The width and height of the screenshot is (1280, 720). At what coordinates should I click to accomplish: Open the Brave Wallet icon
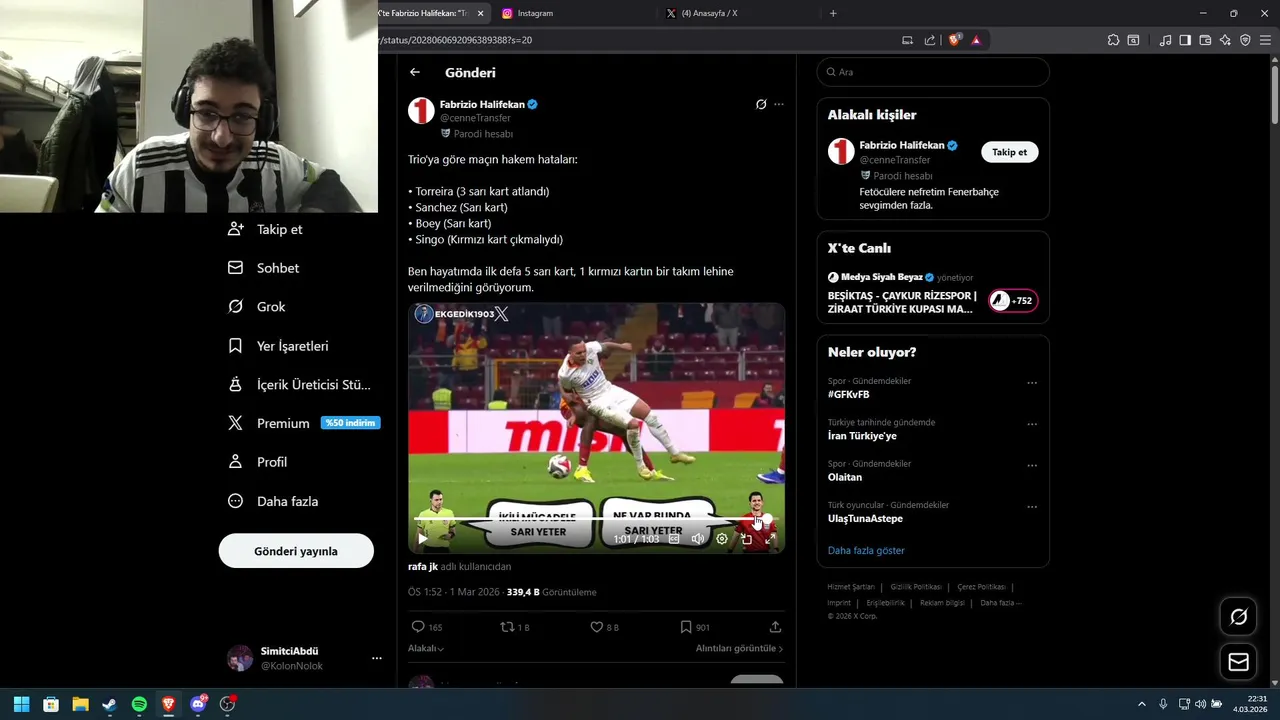tap(1205, 40)
